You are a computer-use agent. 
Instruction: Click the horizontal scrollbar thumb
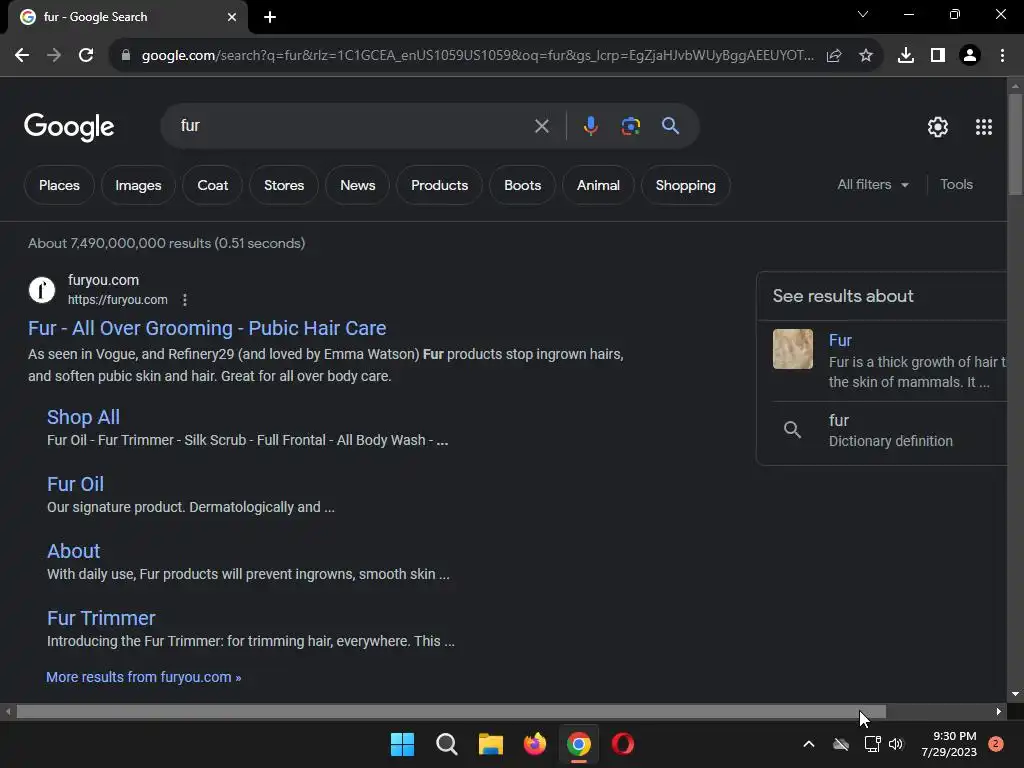[451, 711]
